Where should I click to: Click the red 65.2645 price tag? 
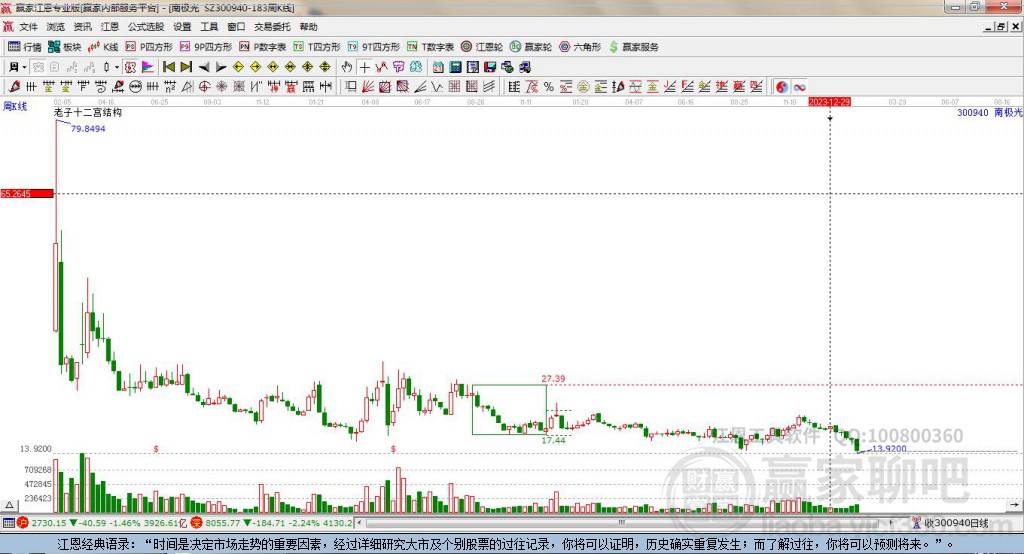(26, 193)
